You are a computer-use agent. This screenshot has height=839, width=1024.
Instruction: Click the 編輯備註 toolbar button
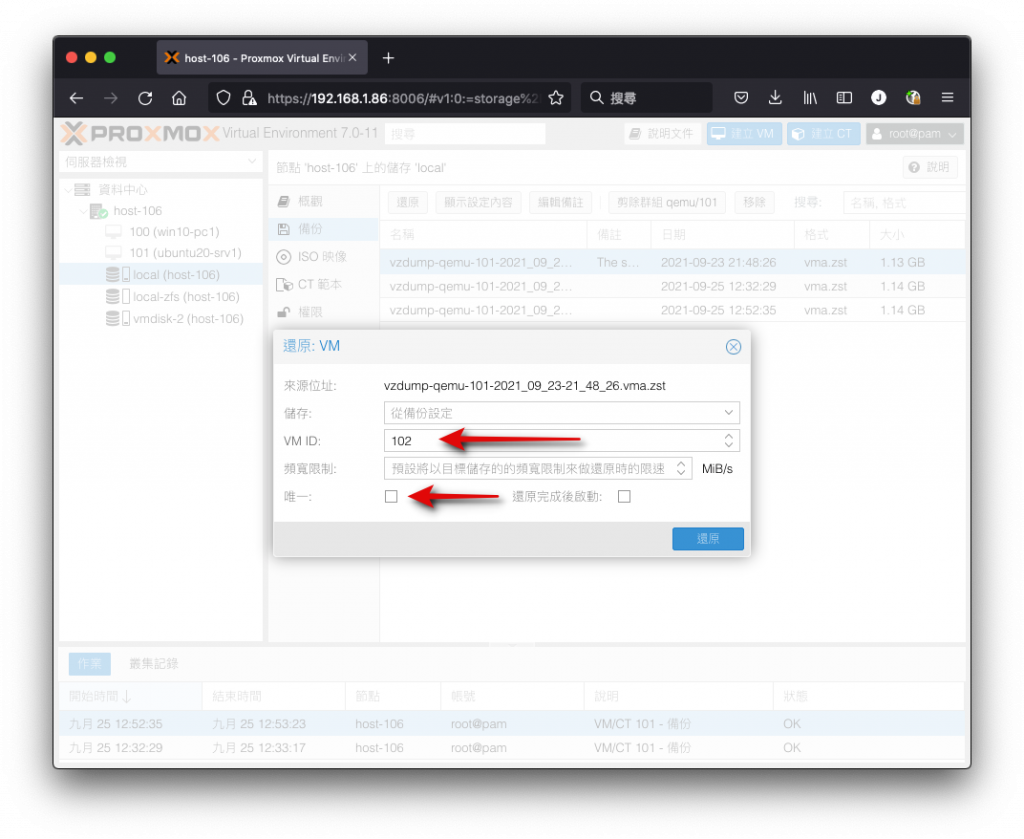(560, 202)
